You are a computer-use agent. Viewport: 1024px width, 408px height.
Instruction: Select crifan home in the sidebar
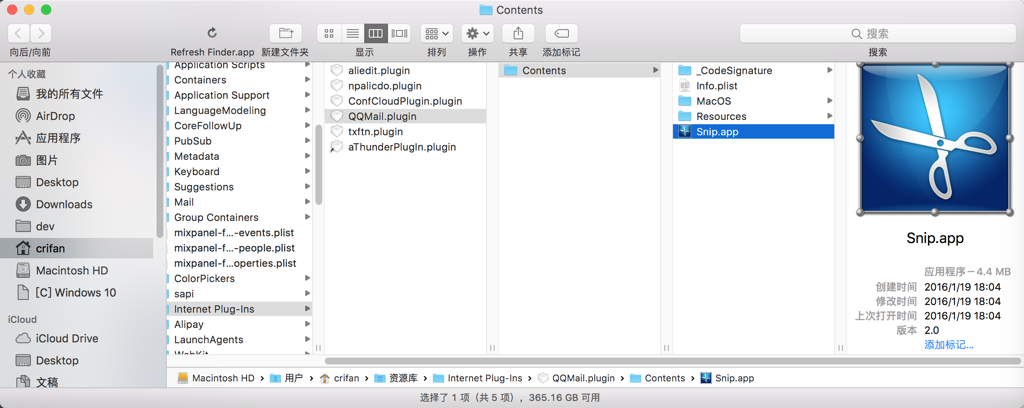(x=78, y=249)
